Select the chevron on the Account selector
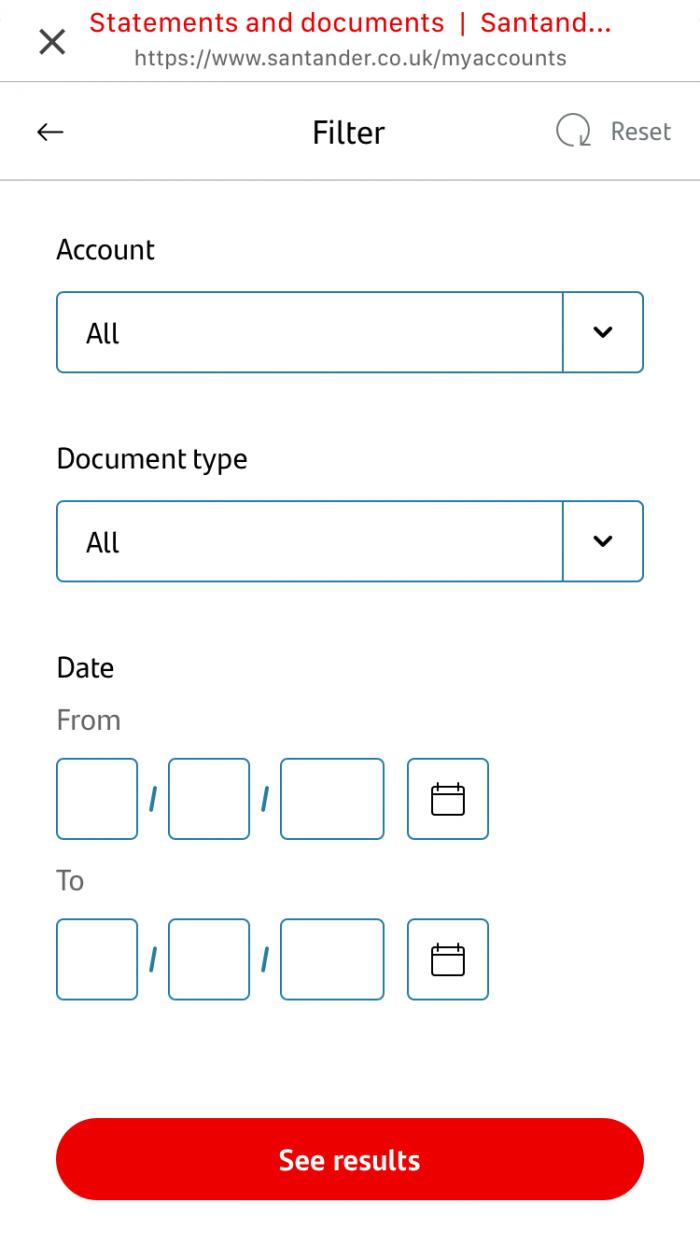 (603, 332)
